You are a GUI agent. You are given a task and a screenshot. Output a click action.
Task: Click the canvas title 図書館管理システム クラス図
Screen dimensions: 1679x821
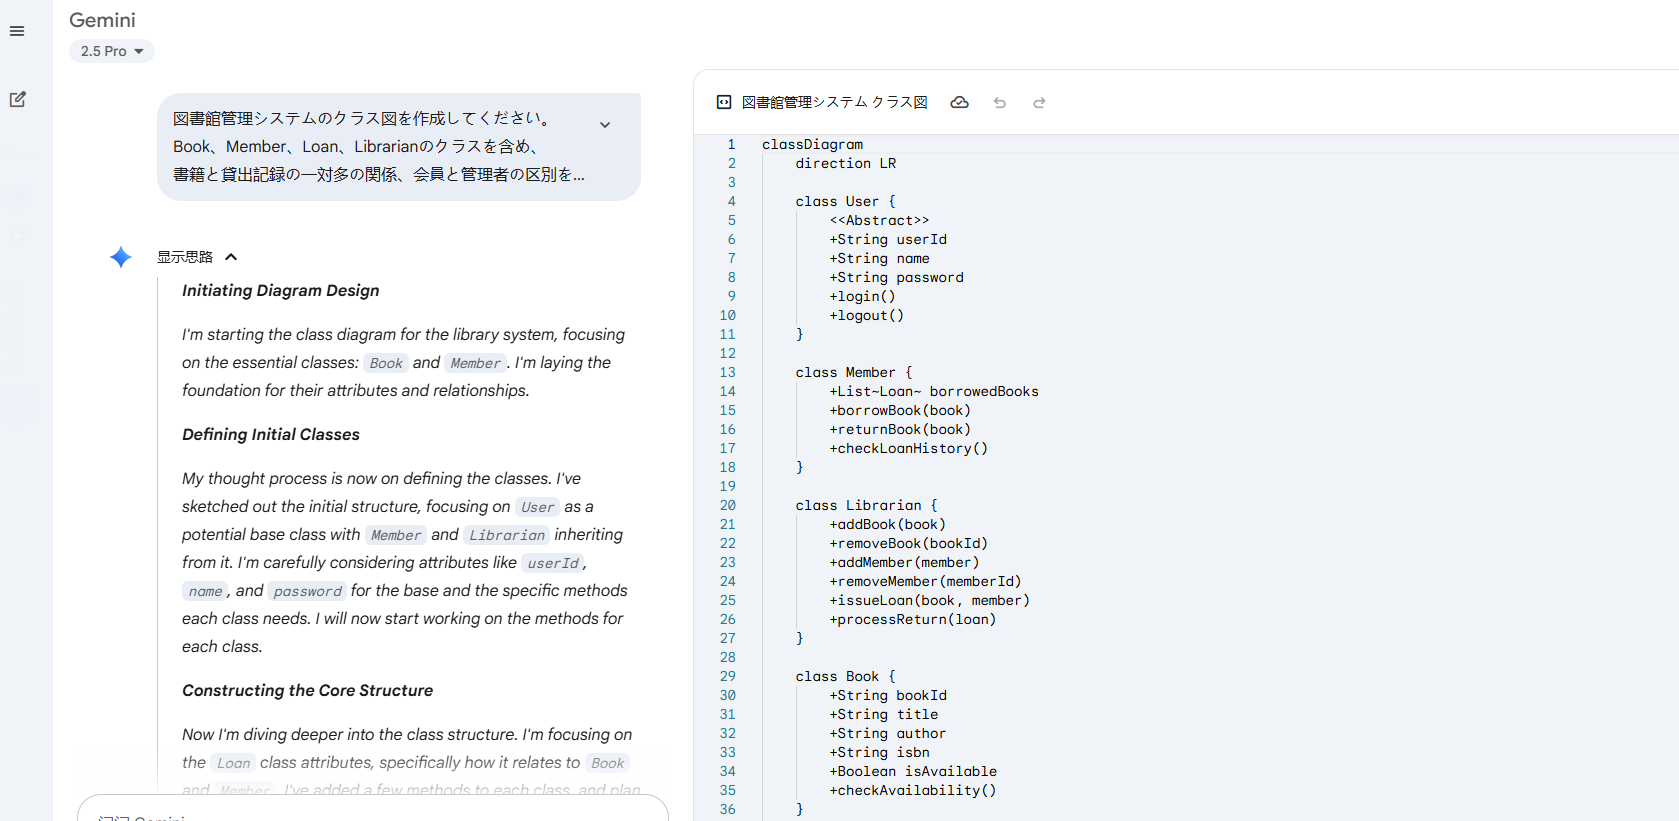pyautogui.click(x=835, y=102)
